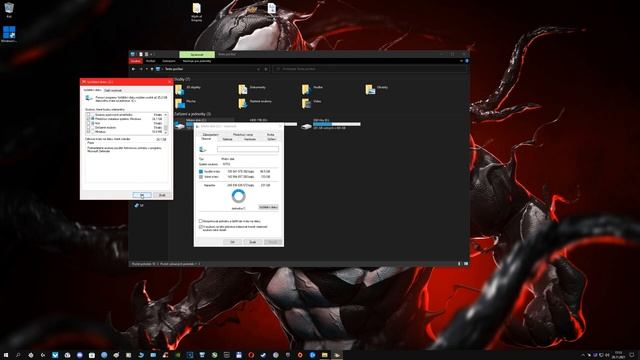640x360 pixels.
Task: Collapse the Zařízení a jednotky (3) group
Action: point(192,114)
